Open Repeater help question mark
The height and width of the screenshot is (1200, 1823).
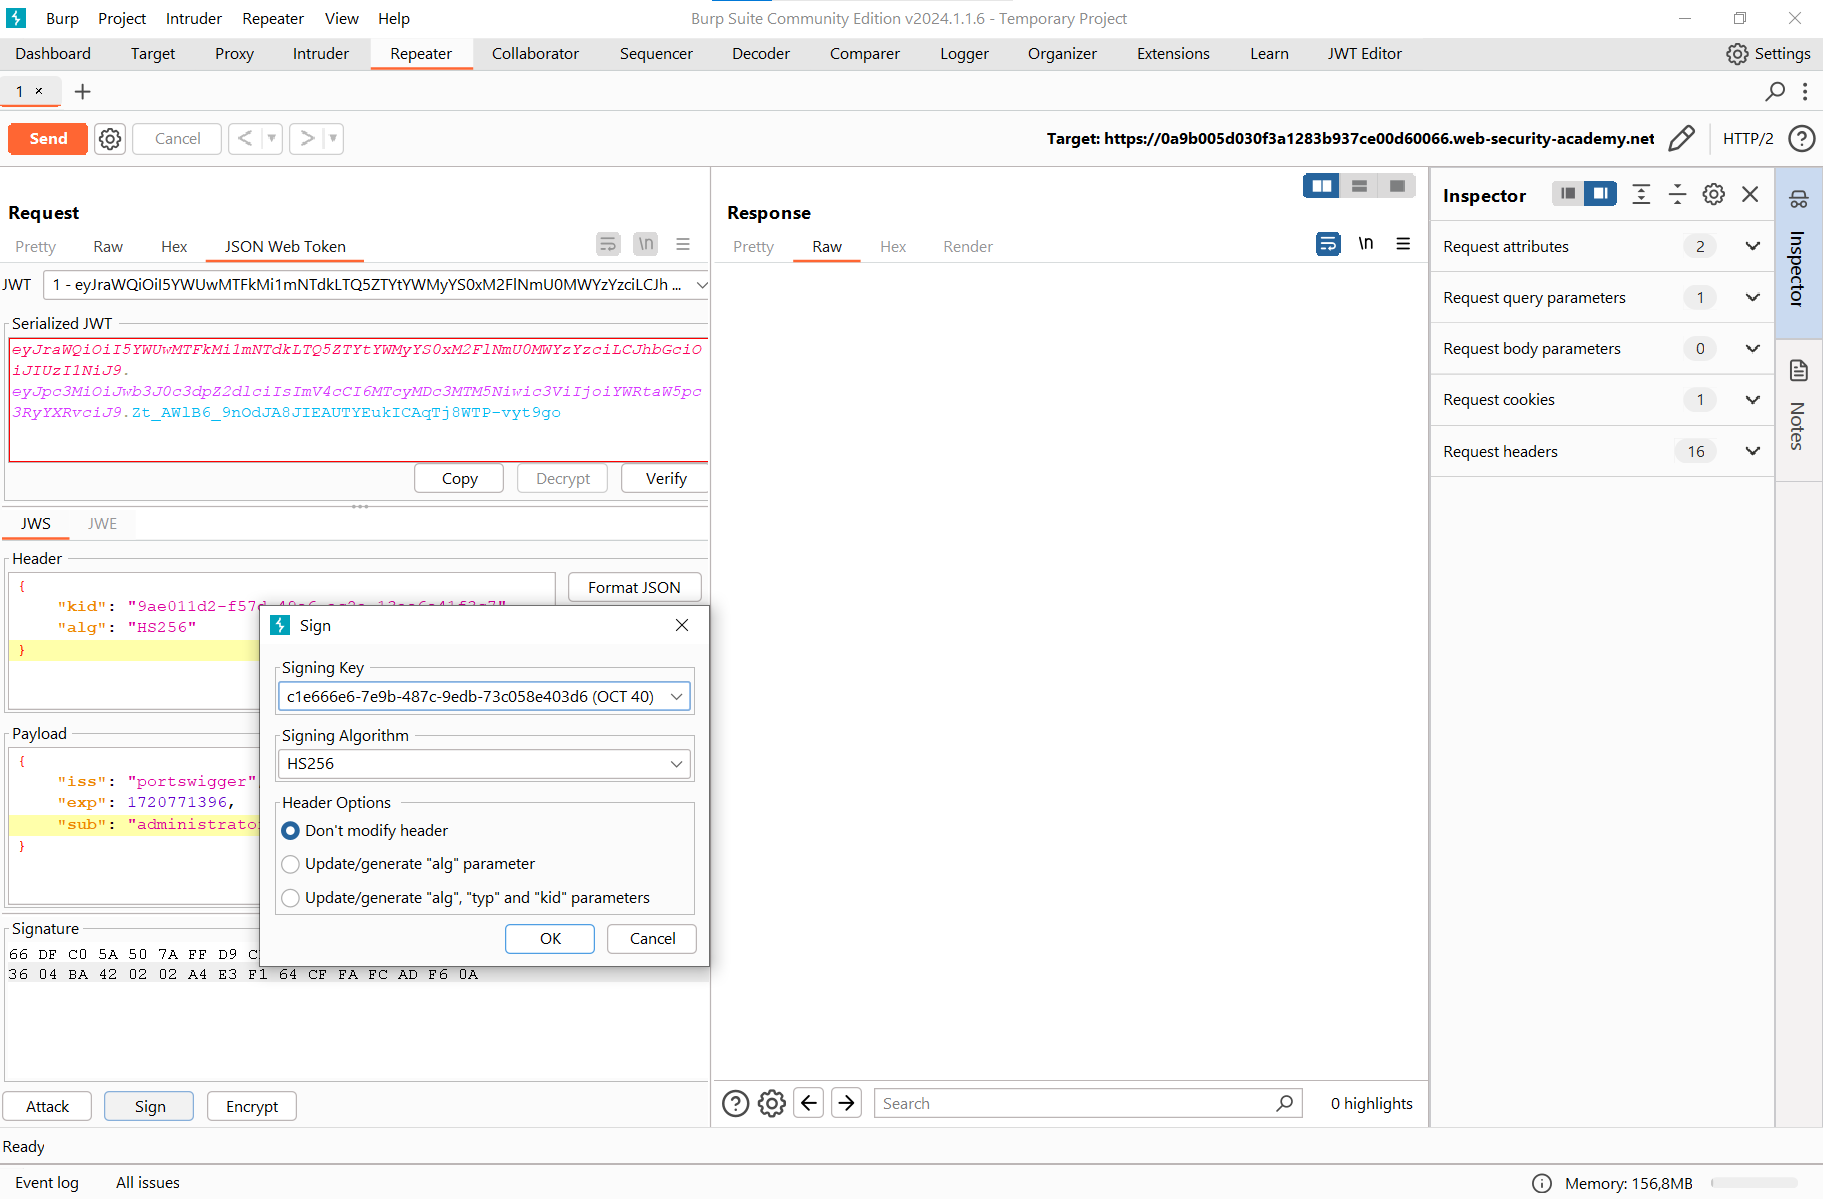pos(1801,138)
